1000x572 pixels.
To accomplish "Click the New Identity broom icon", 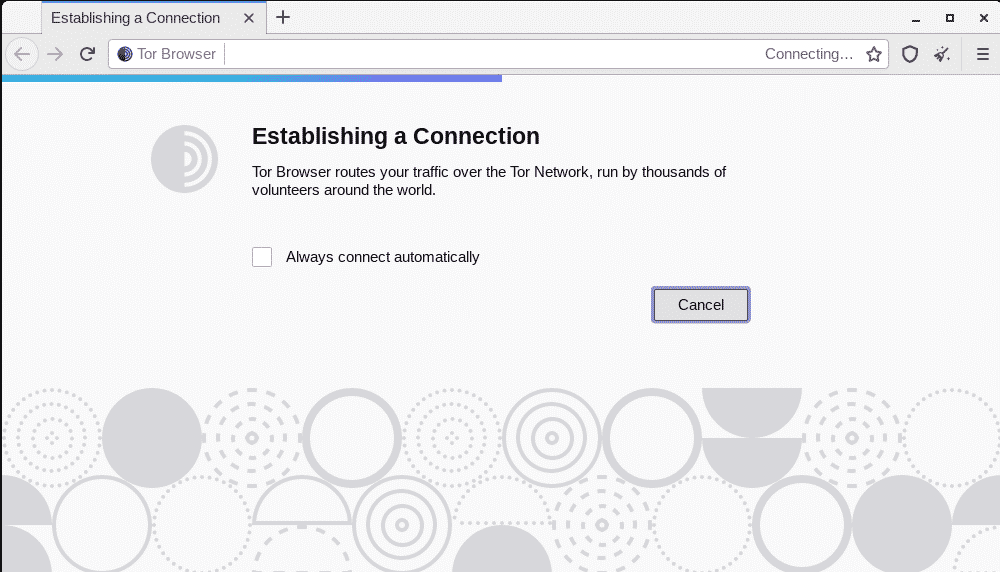I will tap(942, 54).
